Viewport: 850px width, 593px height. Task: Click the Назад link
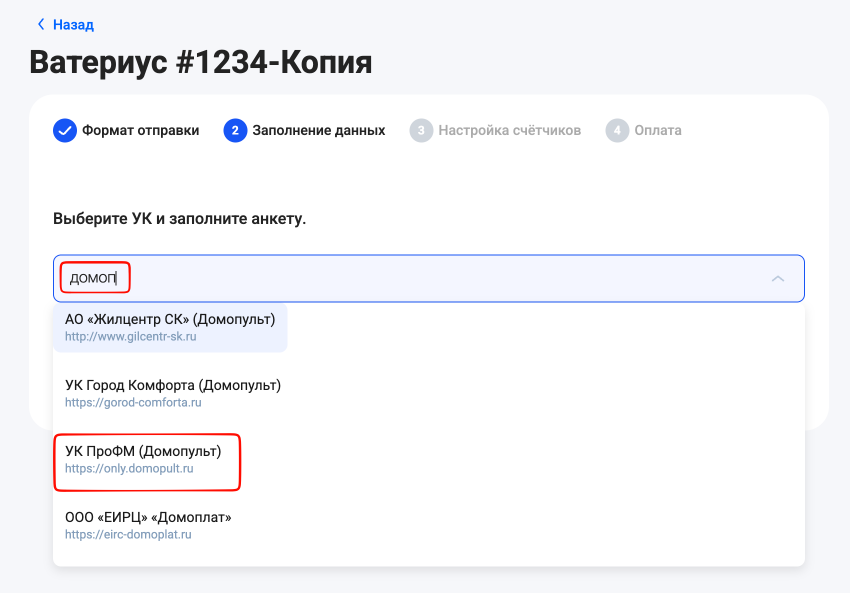(73, 24)
